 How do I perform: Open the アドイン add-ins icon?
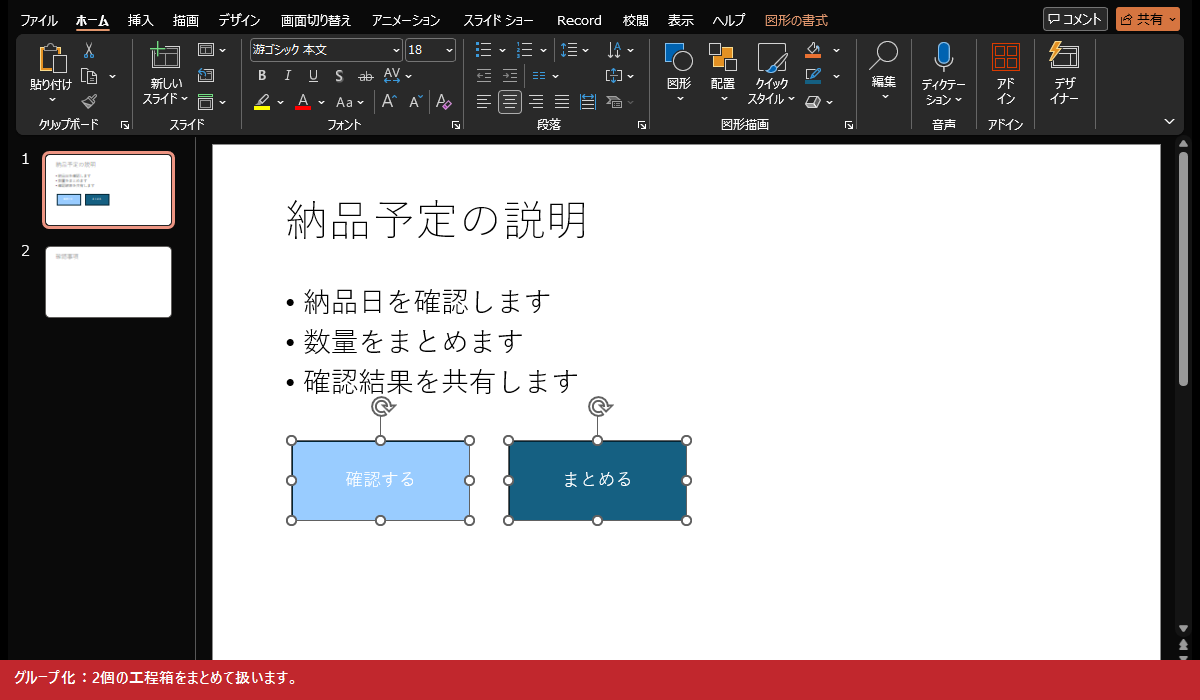tap(1005, 58)
